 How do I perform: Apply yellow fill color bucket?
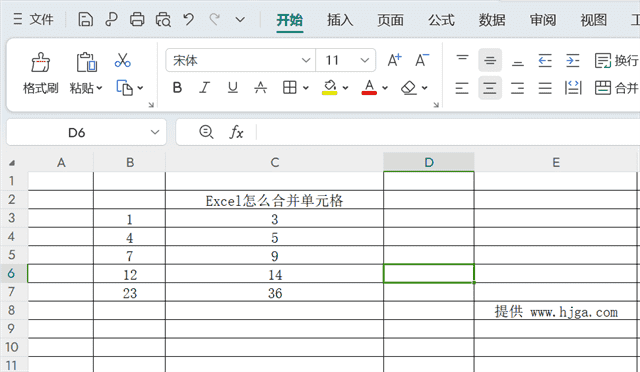pos(330,87)
